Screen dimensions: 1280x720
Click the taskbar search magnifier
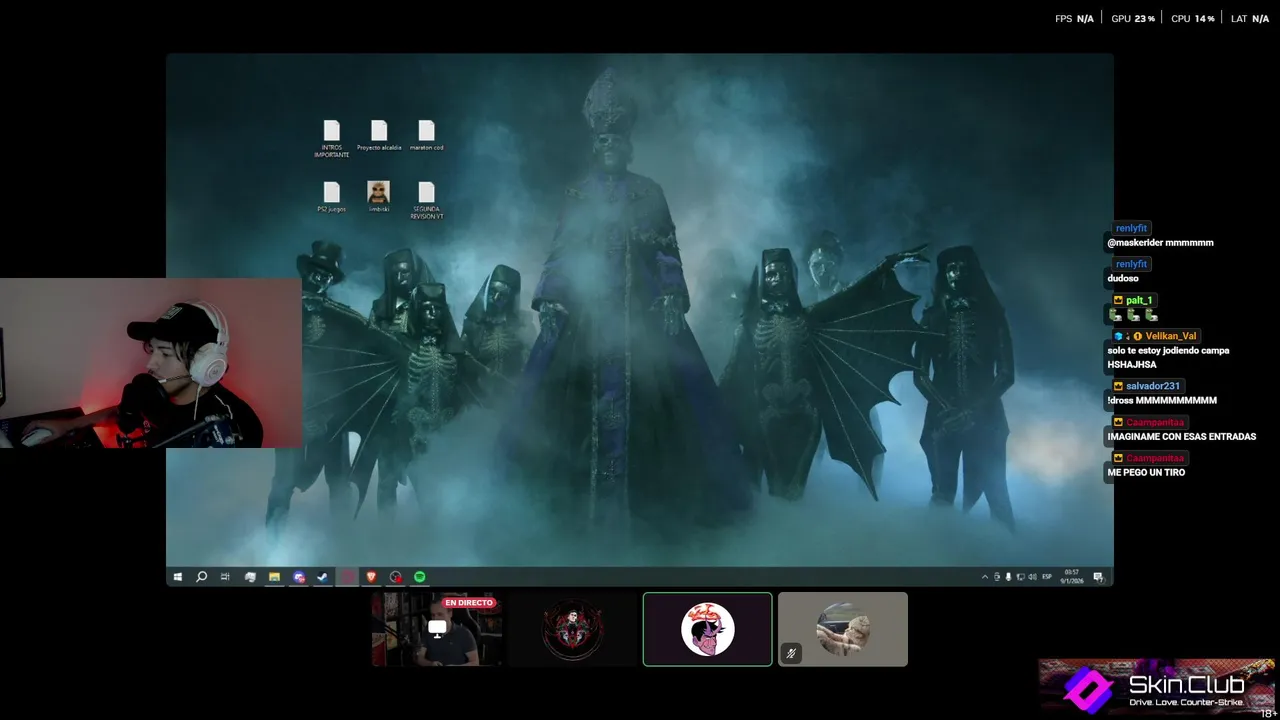(201, 577)
